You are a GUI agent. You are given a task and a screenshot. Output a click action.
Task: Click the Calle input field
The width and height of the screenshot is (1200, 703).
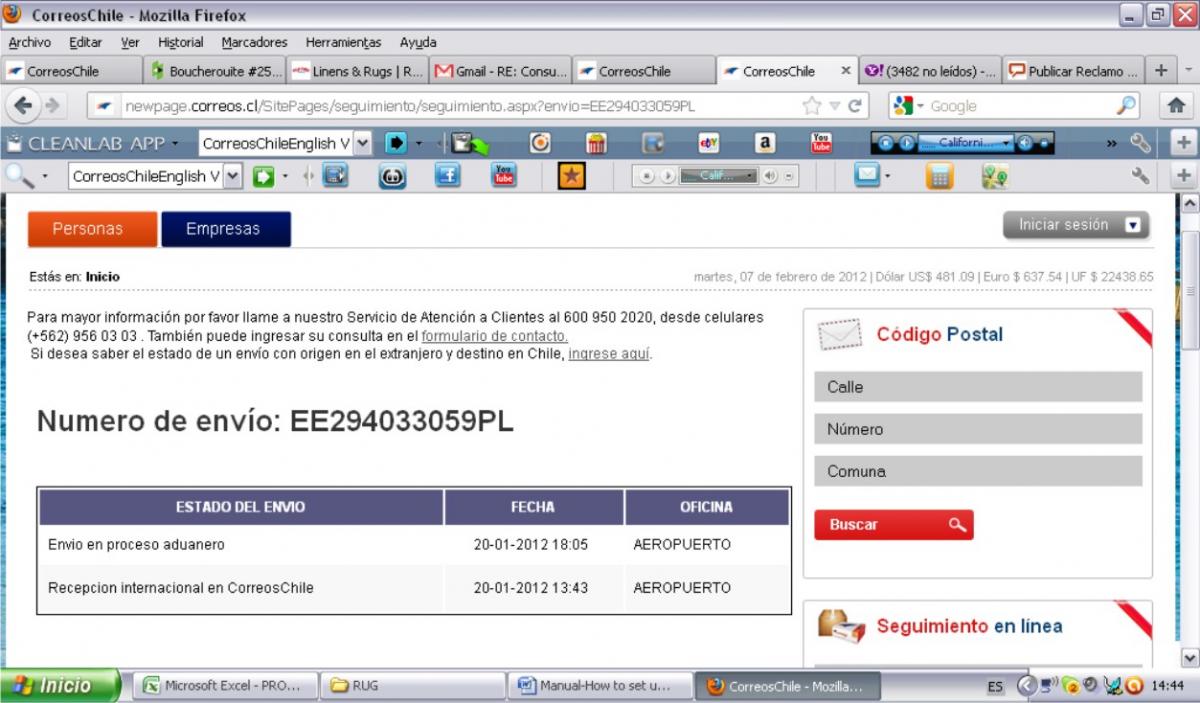978,387
